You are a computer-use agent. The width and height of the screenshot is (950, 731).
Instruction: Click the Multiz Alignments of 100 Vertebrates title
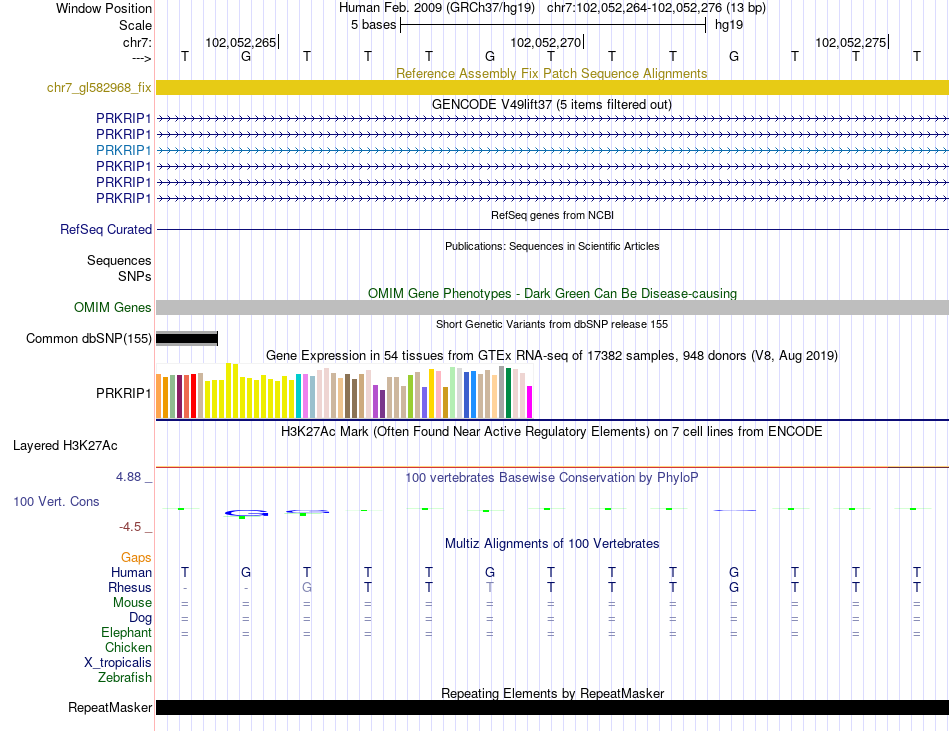tap(551, 544)
